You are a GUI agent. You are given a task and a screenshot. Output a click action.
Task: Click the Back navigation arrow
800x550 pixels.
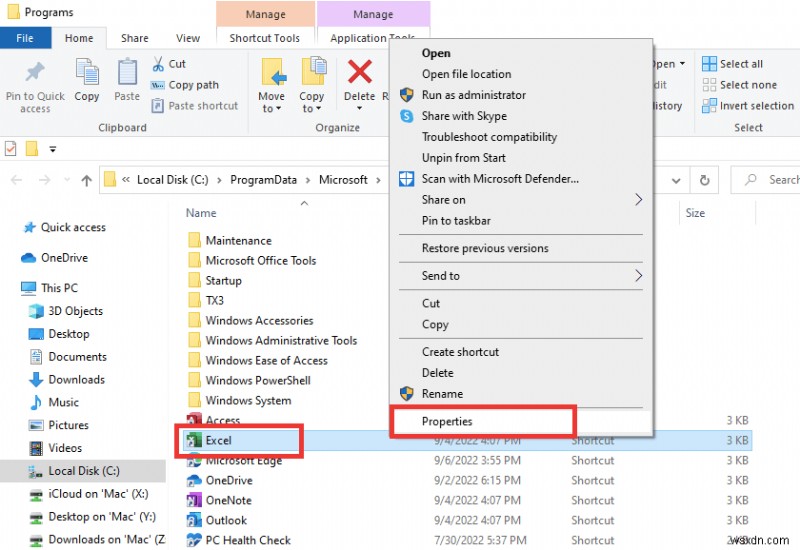pyautogui.click(x=16, y=180)
